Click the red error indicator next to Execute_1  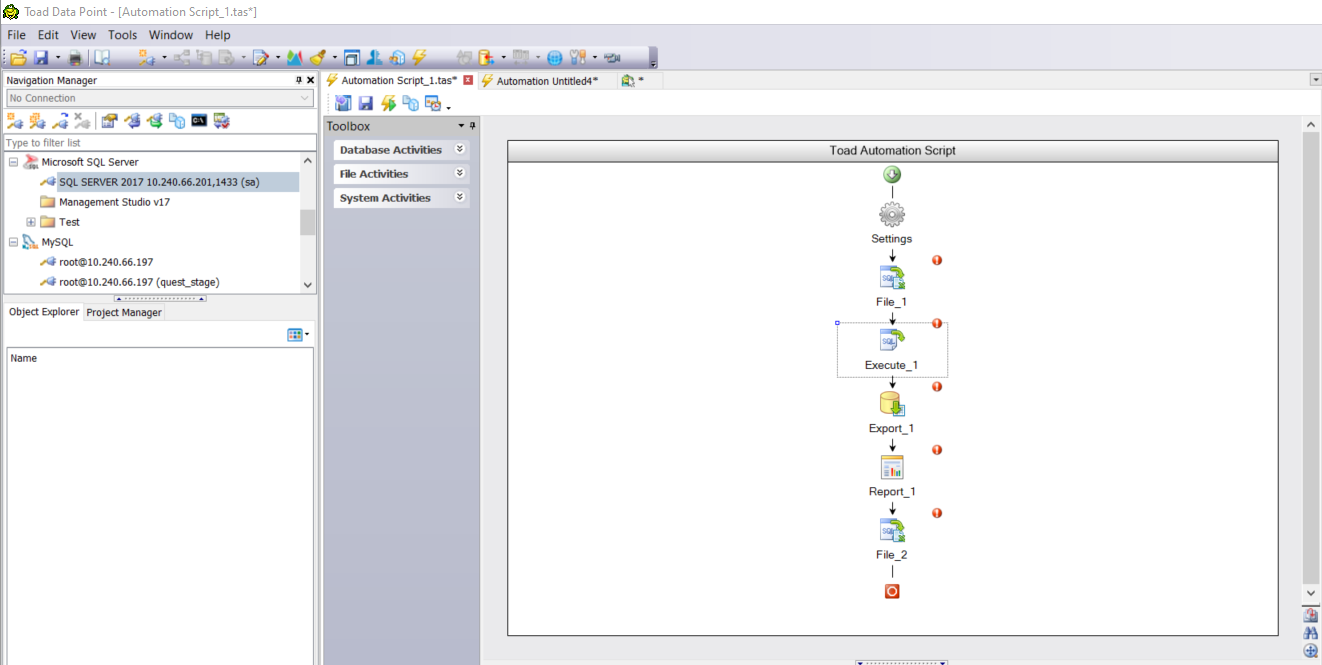[x=937, y=323]
